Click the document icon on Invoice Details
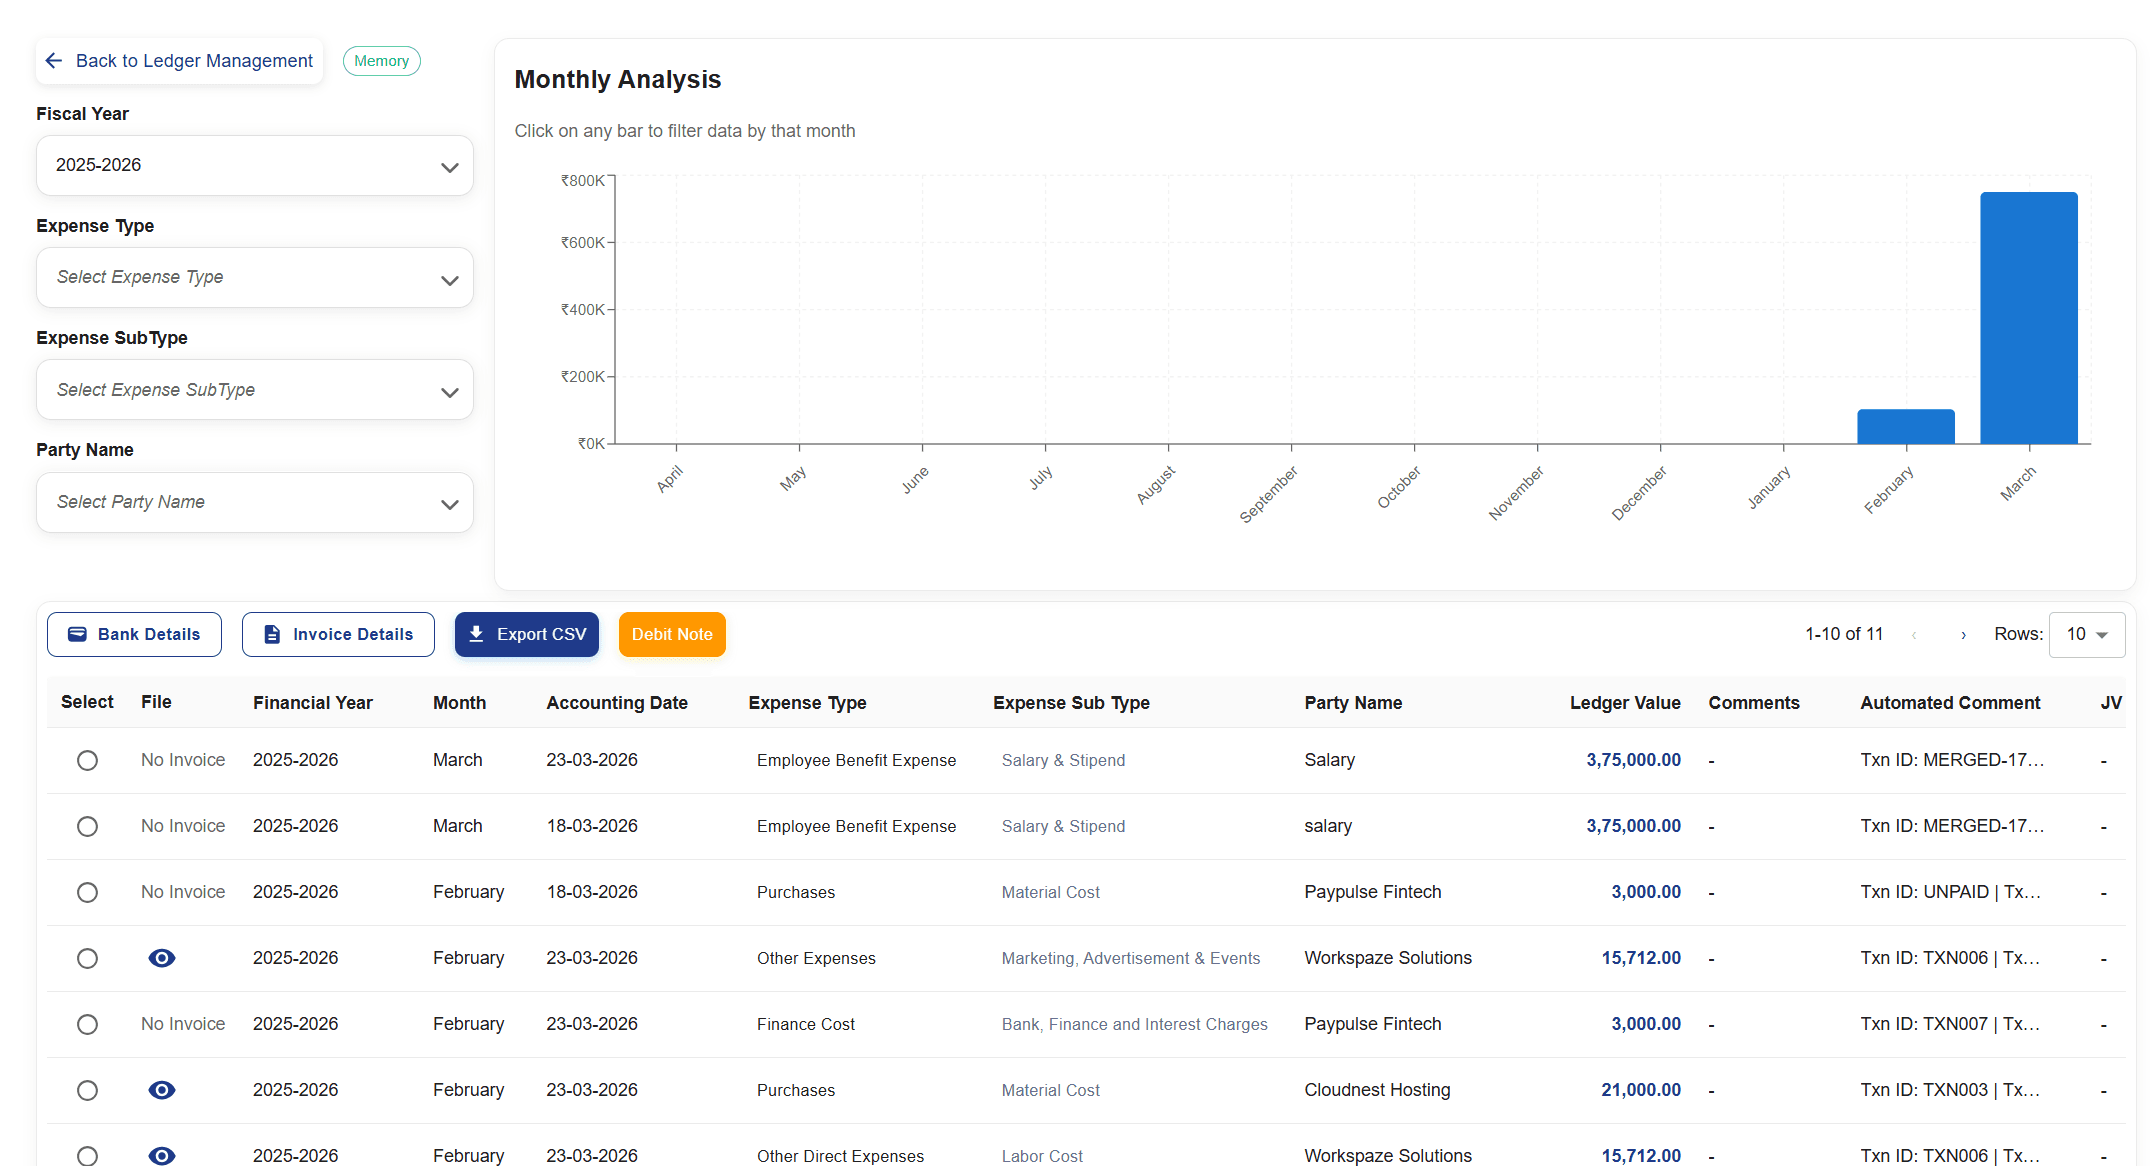The image size is (2152, 1166). (x=271, y=634)
